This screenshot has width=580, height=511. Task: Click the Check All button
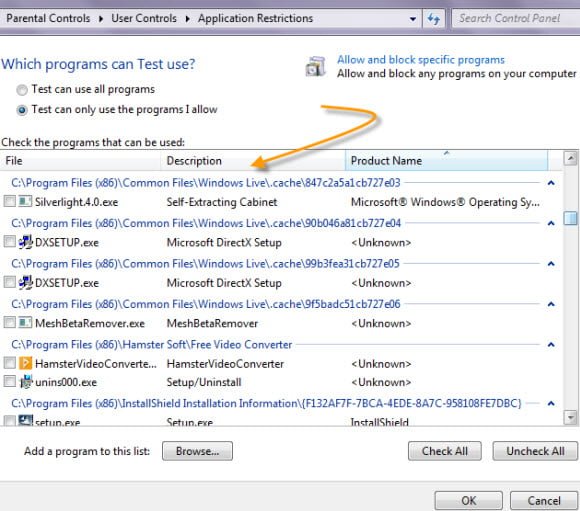point(445,451)
